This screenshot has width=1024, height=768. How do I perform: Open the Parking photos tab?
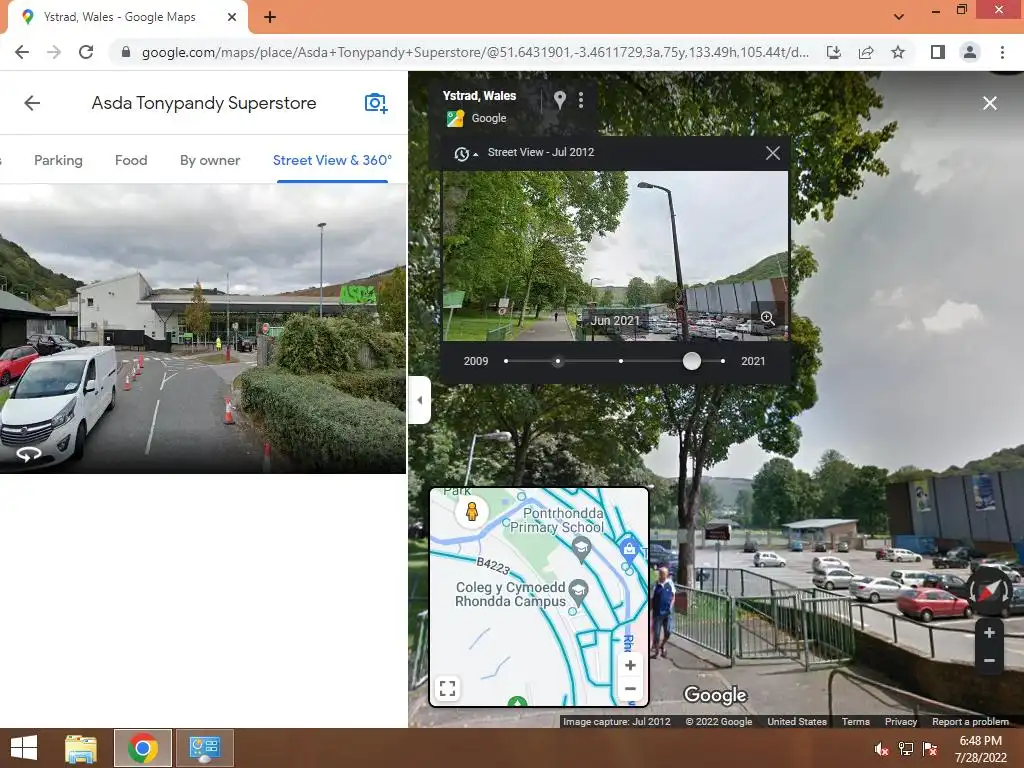tap(58, 161)
